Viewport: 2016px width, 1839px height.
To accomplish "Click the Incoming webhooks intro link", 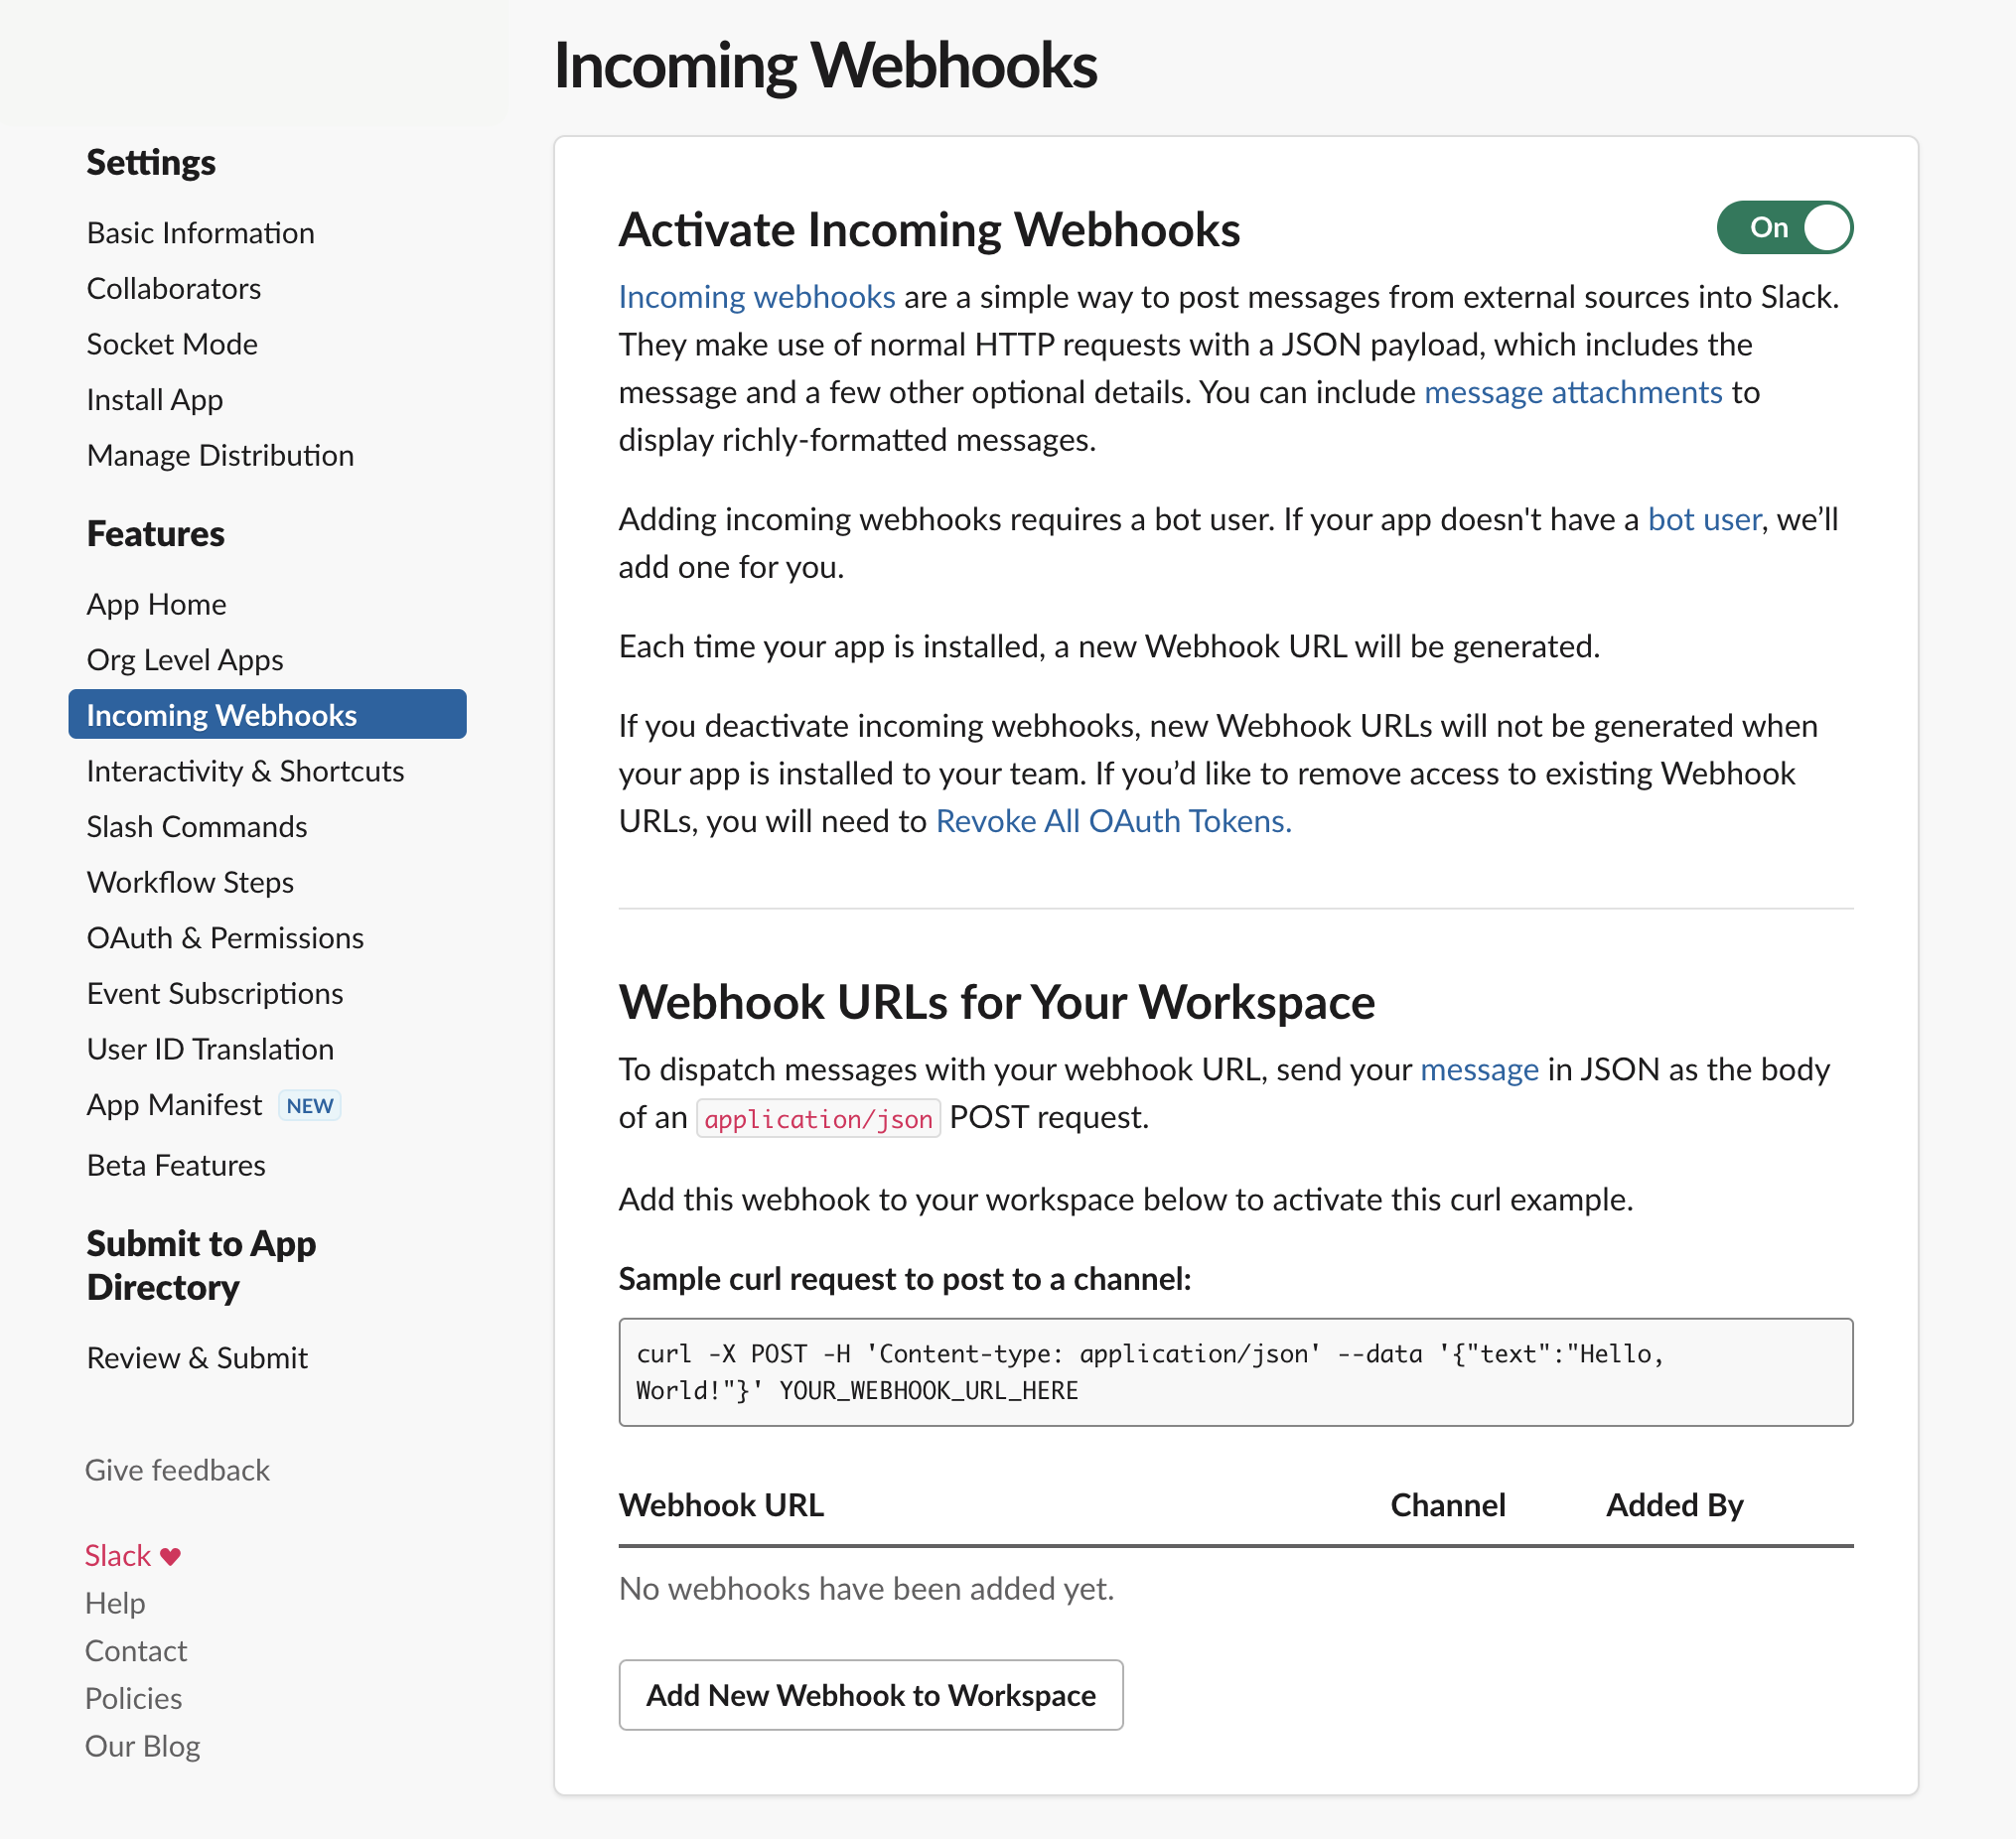I will [x=756, y=296].
